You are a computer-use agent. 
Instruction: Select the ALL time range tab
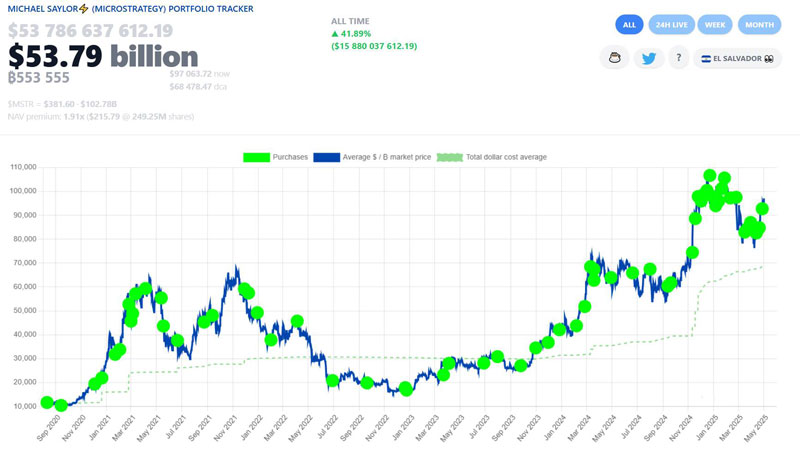pyautogui.click(x=629, y=25)
